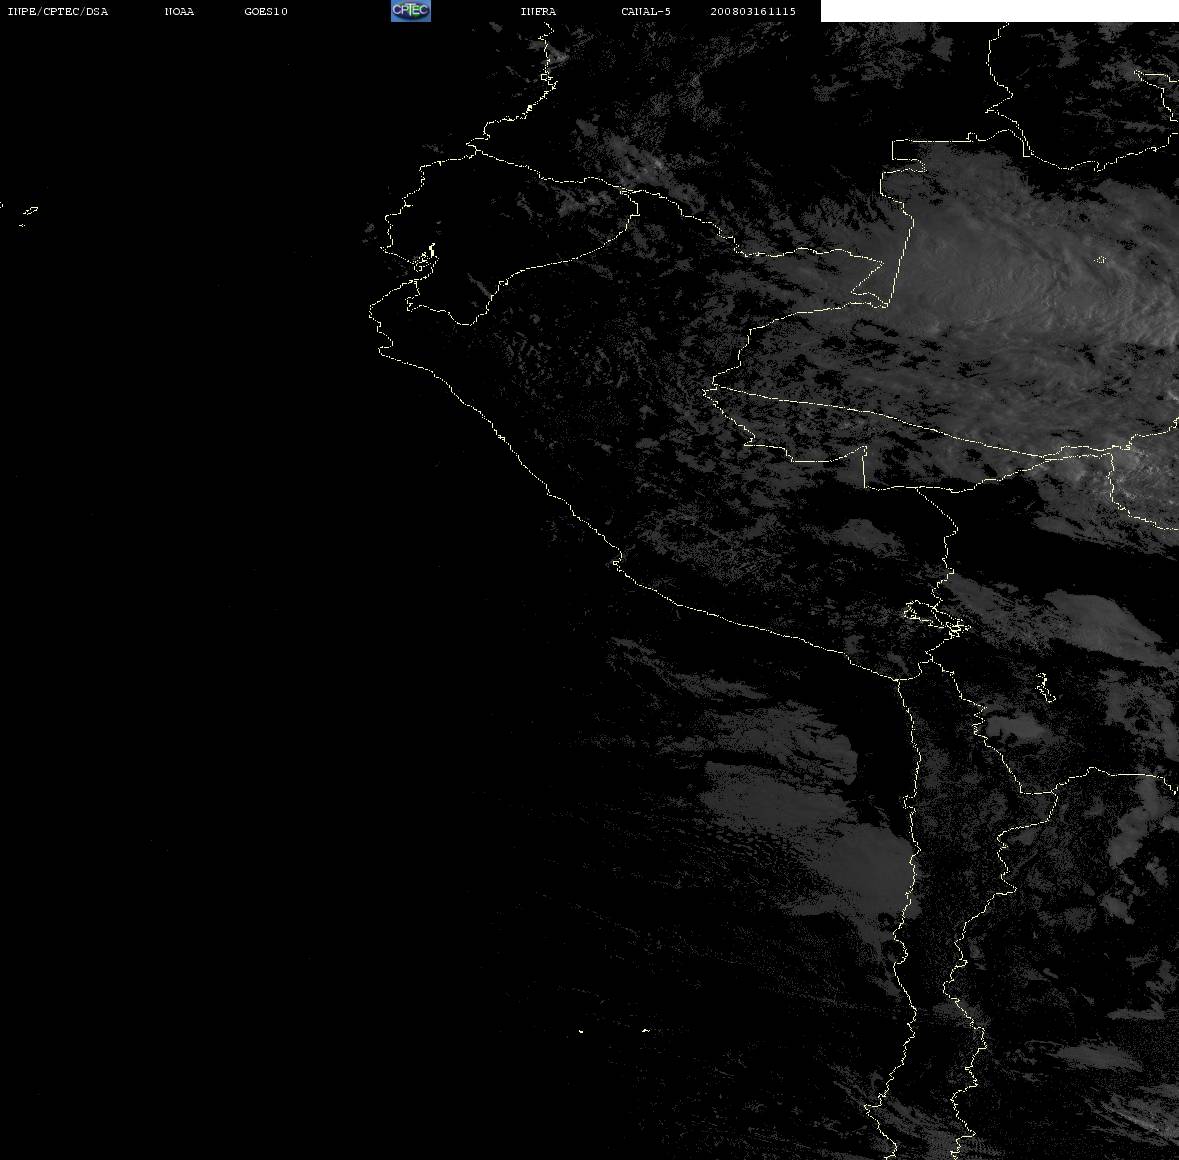The width and height of the screenshot is (1179, 1160).
Task: Select the GOES10 satellite label
Action: coord(266,11)
